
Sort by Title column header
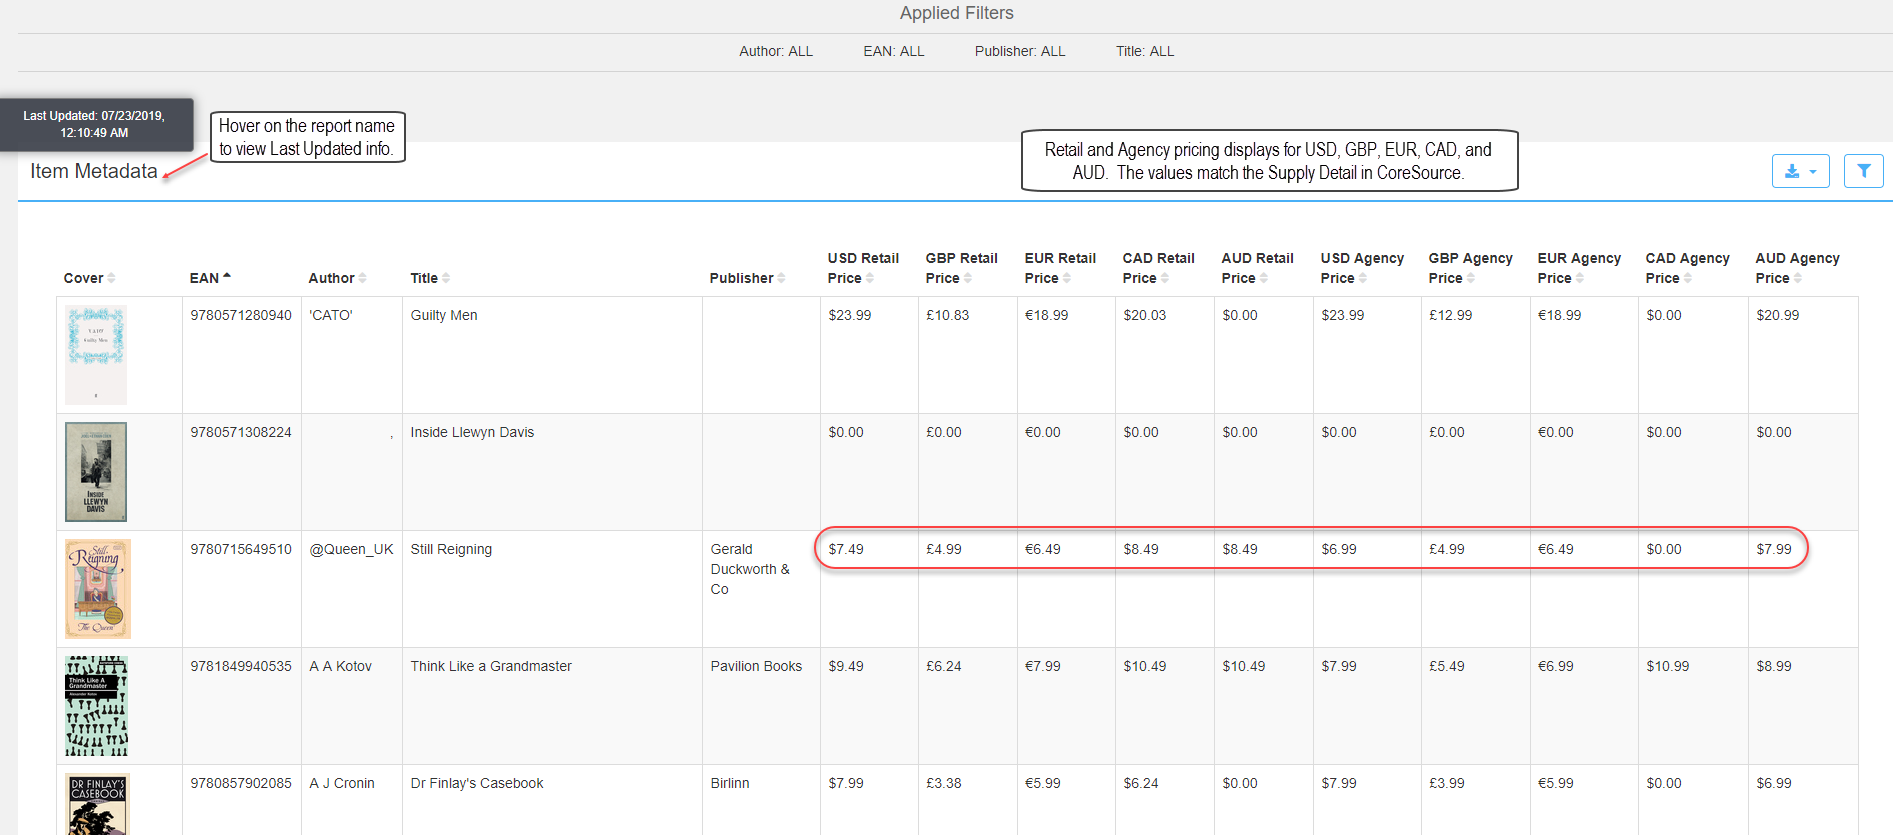(x=430, y=278)
